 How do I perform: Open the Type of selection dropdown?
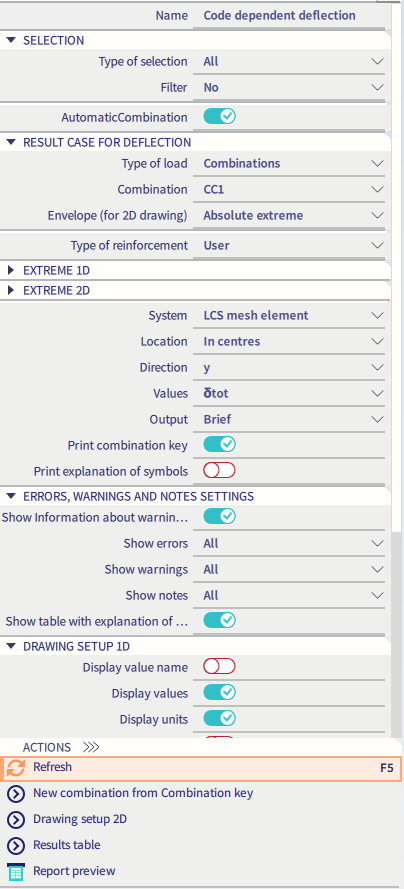(289, 61)
